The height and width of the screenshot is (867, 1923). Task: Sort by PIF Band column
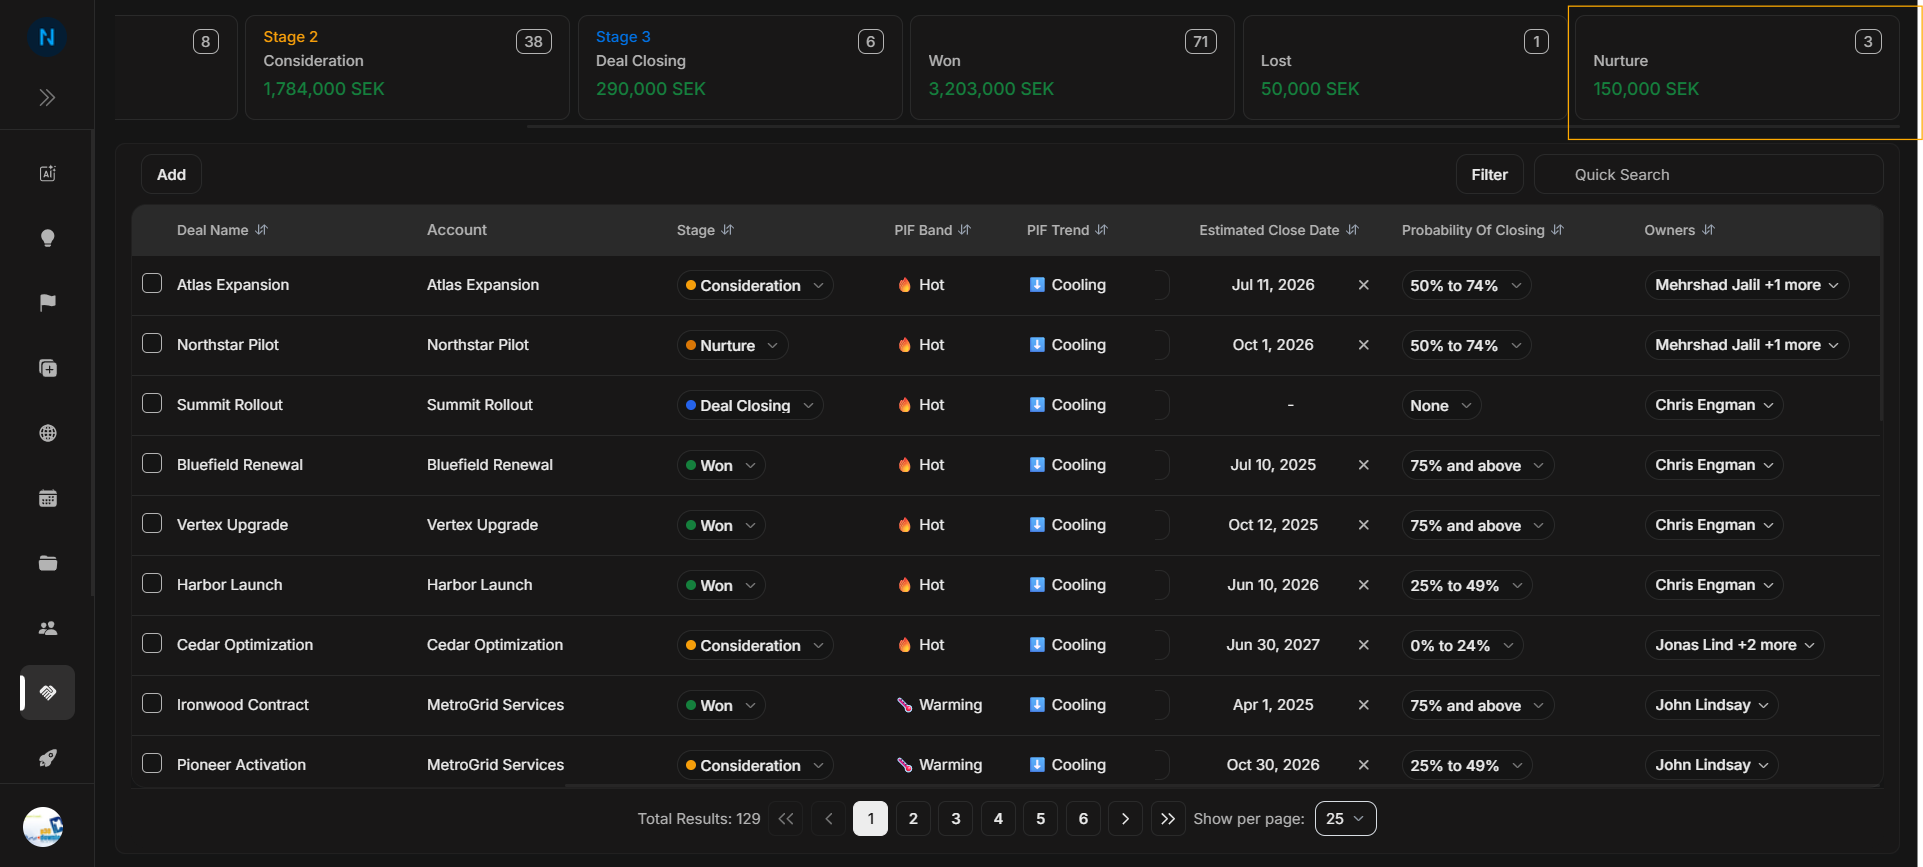point(964,230)
